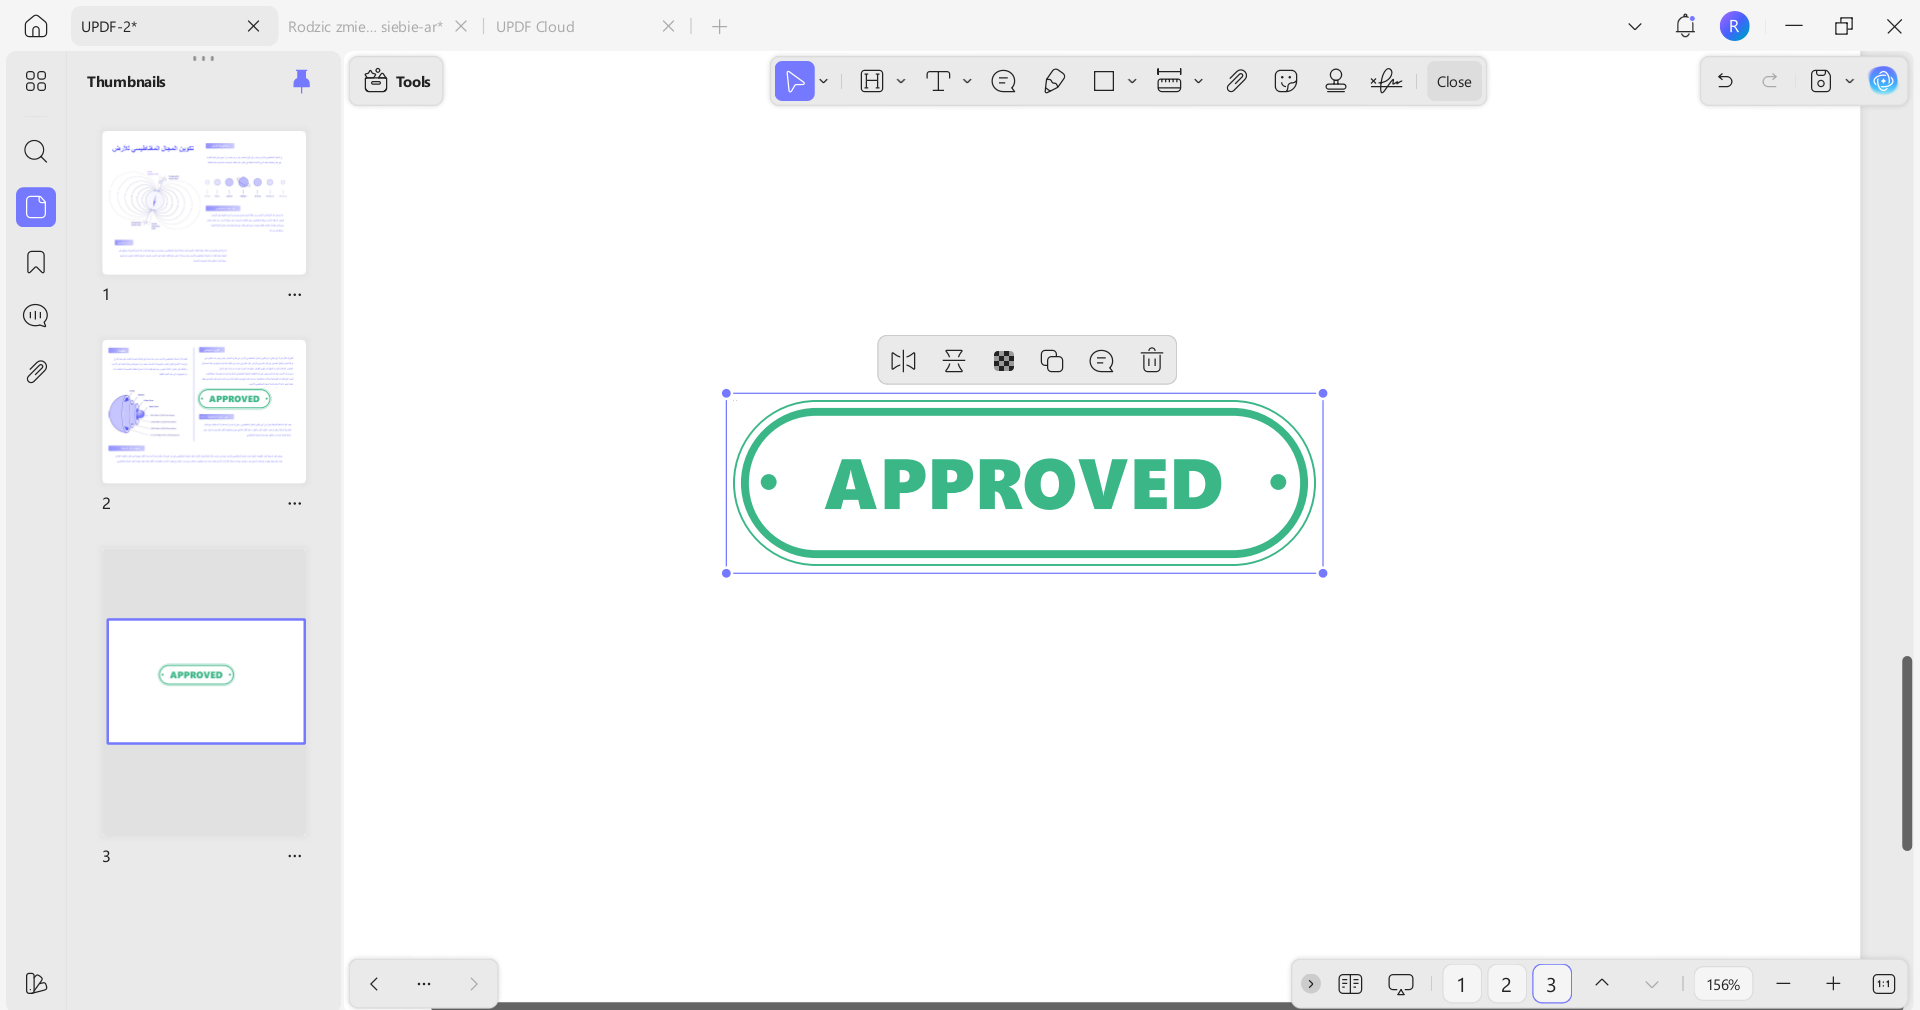Open more options for page 3 thumbnail
This screenshot has height=1010, width=1920.
pos(295,856)
